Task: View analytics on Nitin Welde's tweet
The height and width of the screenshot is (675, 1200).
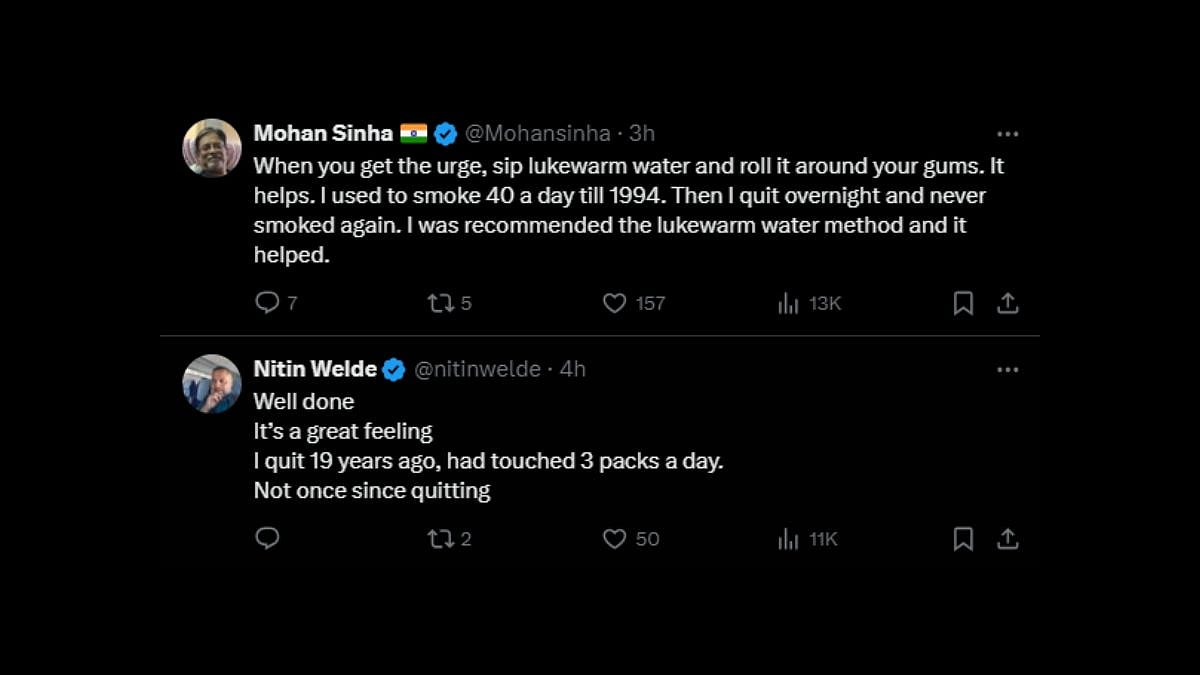Action: coord(788,539)
